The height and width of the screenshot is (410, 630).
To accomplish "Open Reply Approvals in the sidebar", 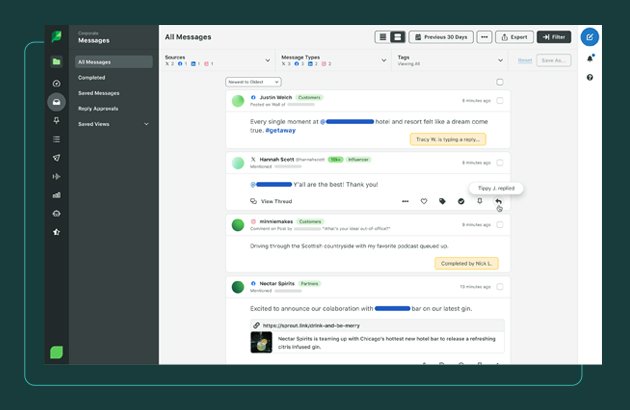I will click(98, 108).
